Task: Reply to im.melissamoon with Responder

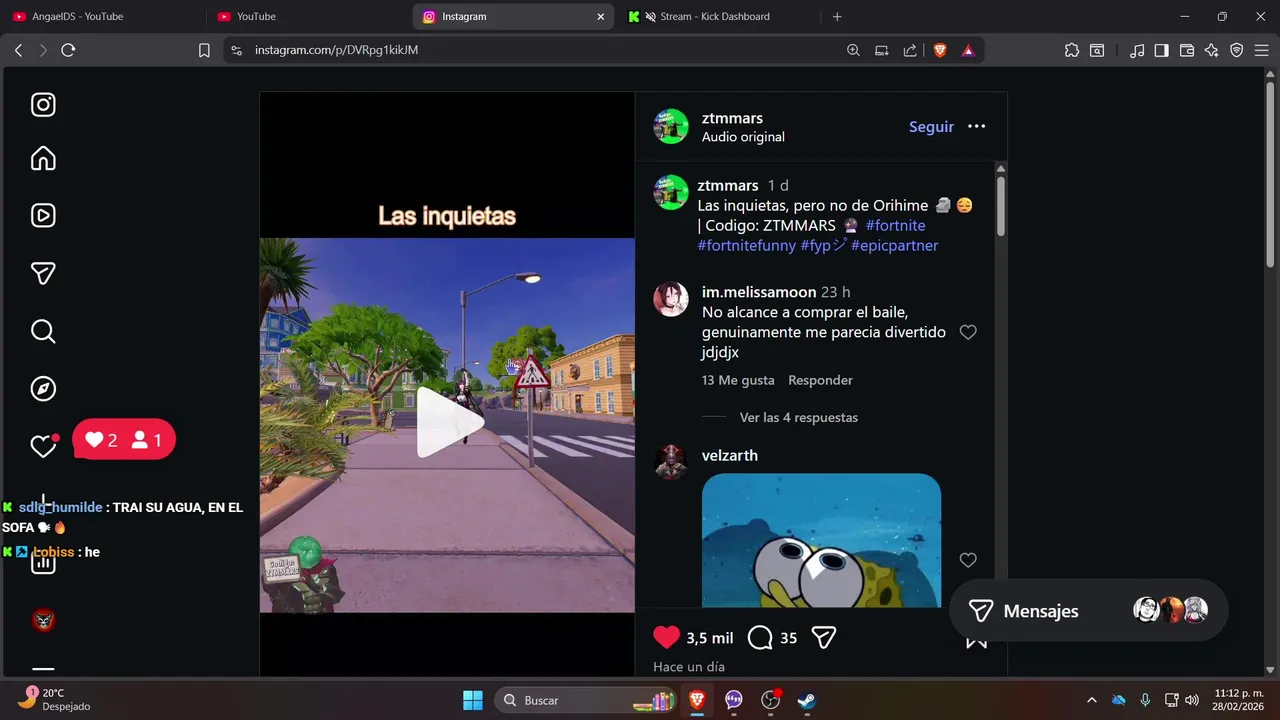Action: pyautogui.click(x=820, y=380)
